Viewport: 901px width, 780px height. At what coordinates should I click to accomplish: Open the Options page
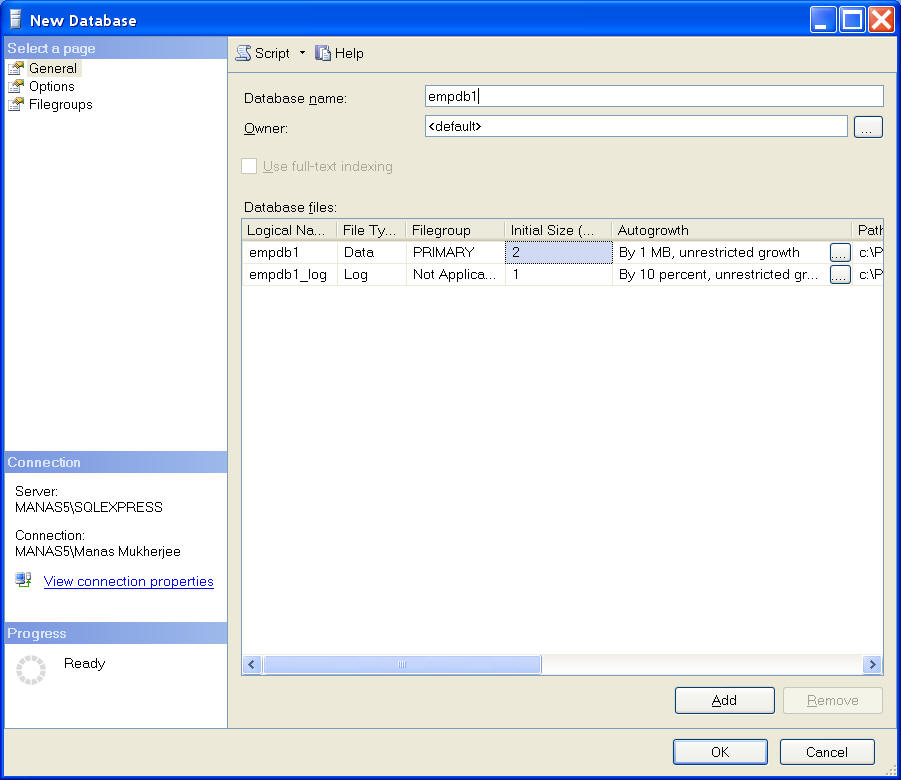51,86
